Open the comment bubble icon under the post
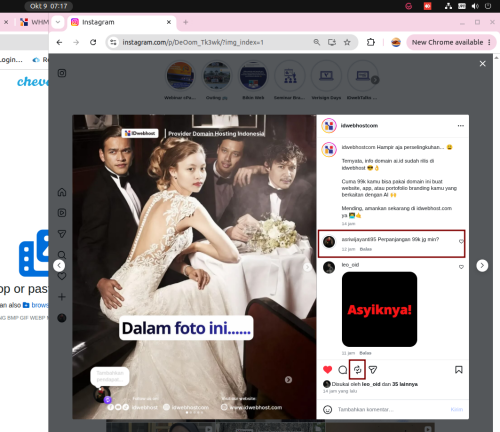Image resolution: width=500 pixels, height=432 pixels. [x=343, y=370]
